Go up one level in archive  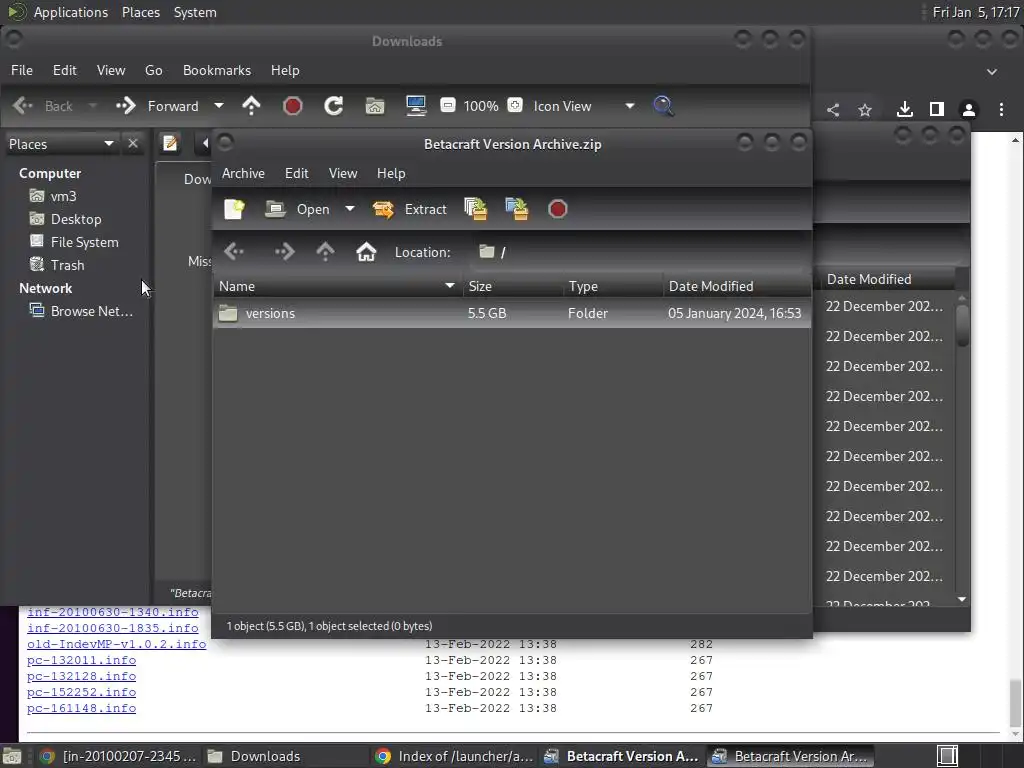325,251
